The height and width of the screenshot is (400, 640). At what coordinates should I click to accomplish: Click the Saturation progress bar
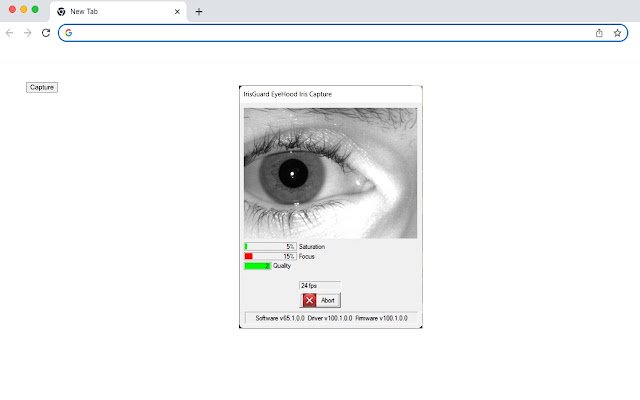(x=270, y=247)
